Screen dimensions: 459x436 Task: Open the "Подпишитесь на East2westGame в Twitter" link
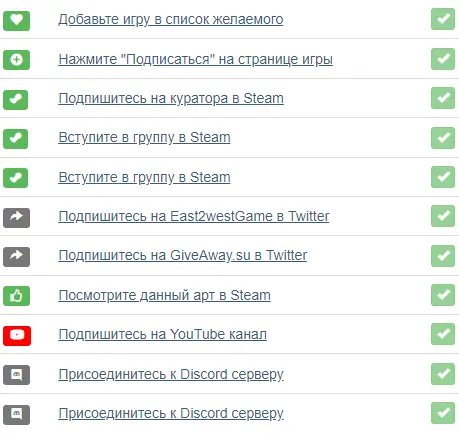[194, 216]
